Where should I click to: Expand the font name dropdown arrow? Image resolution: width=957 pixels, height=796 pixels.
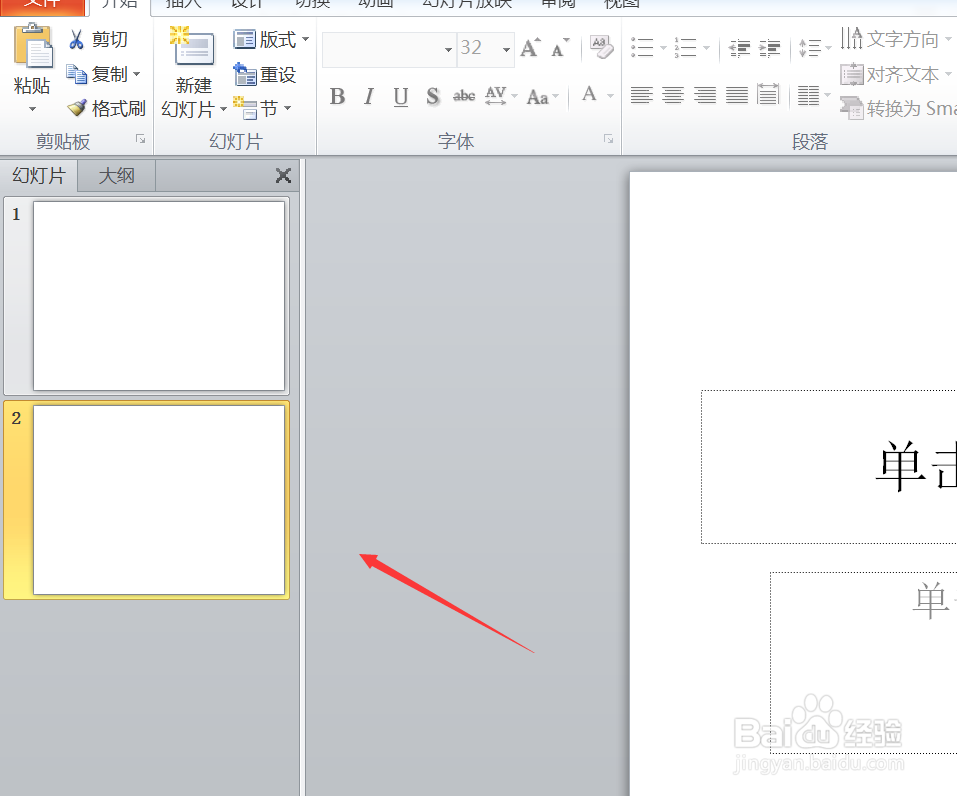[x=449, y=49]
